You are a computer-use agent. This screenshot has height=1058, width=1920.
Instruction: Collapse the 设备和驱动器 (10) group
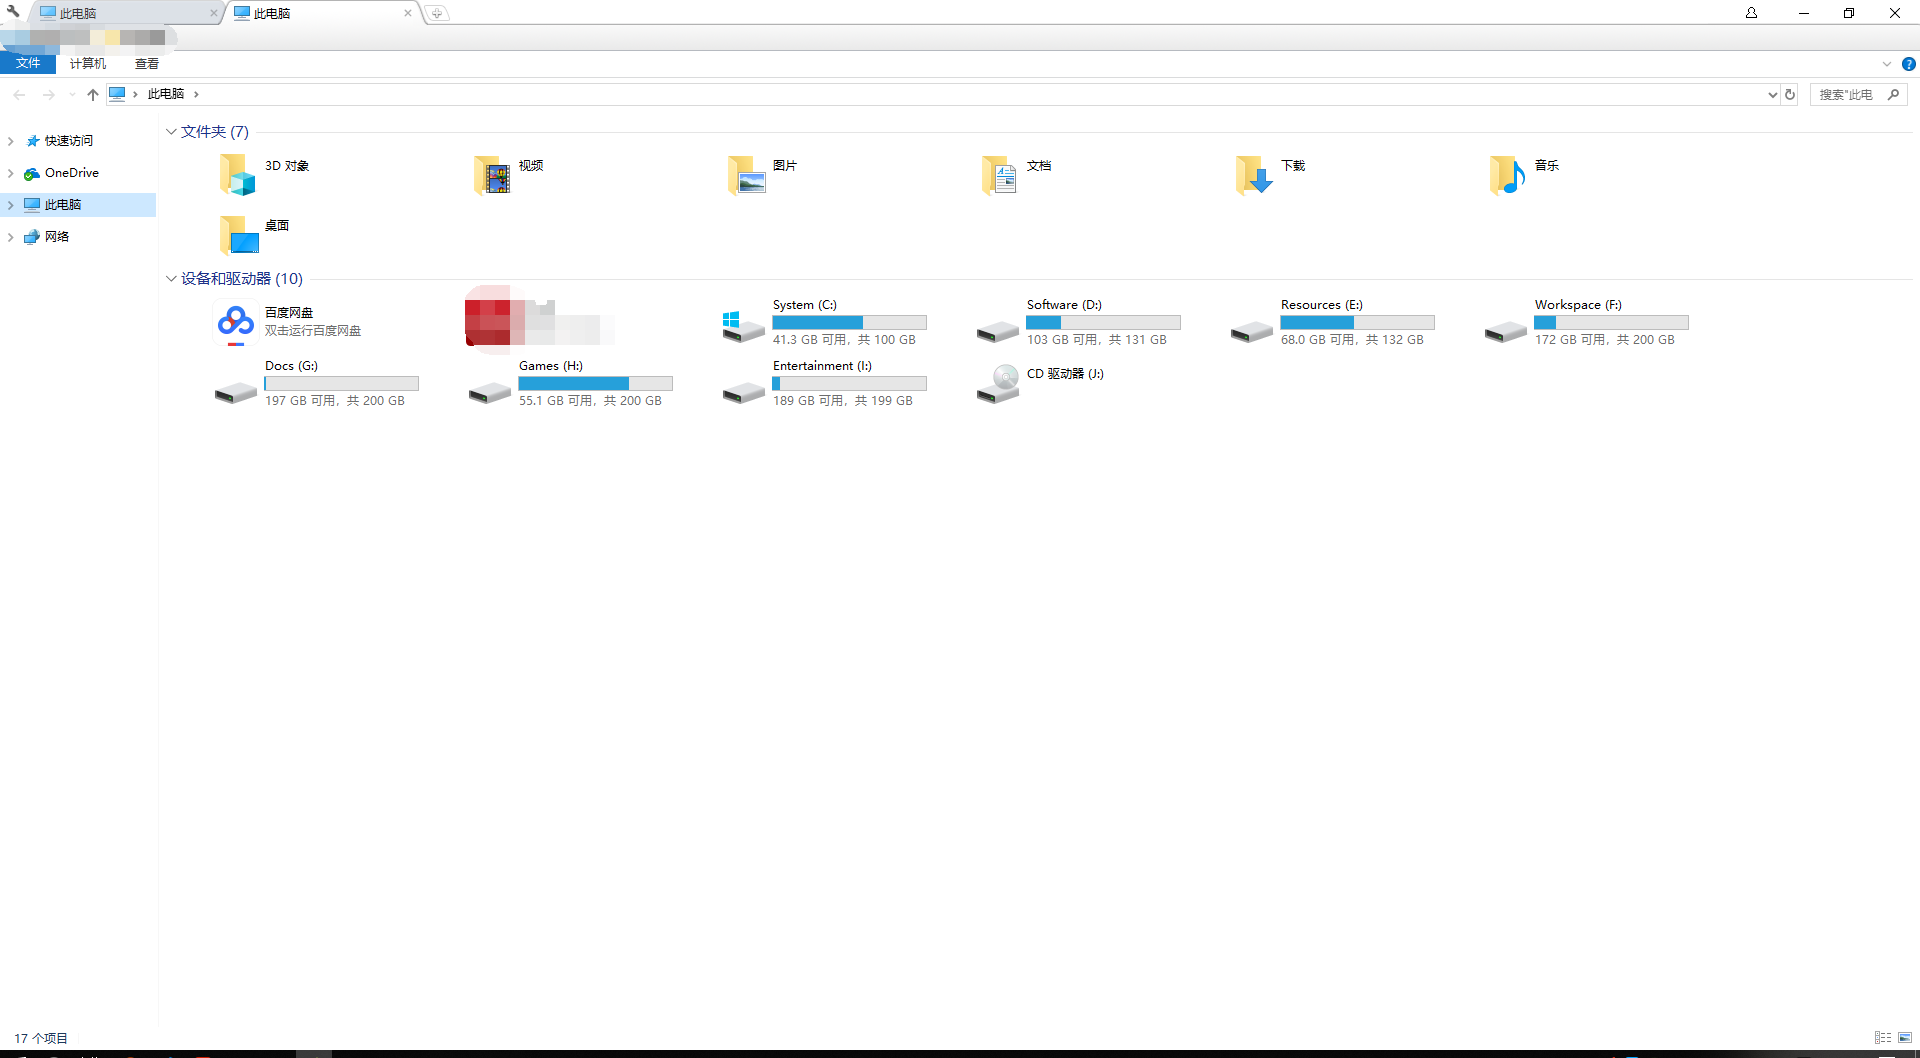coord(171,279)
